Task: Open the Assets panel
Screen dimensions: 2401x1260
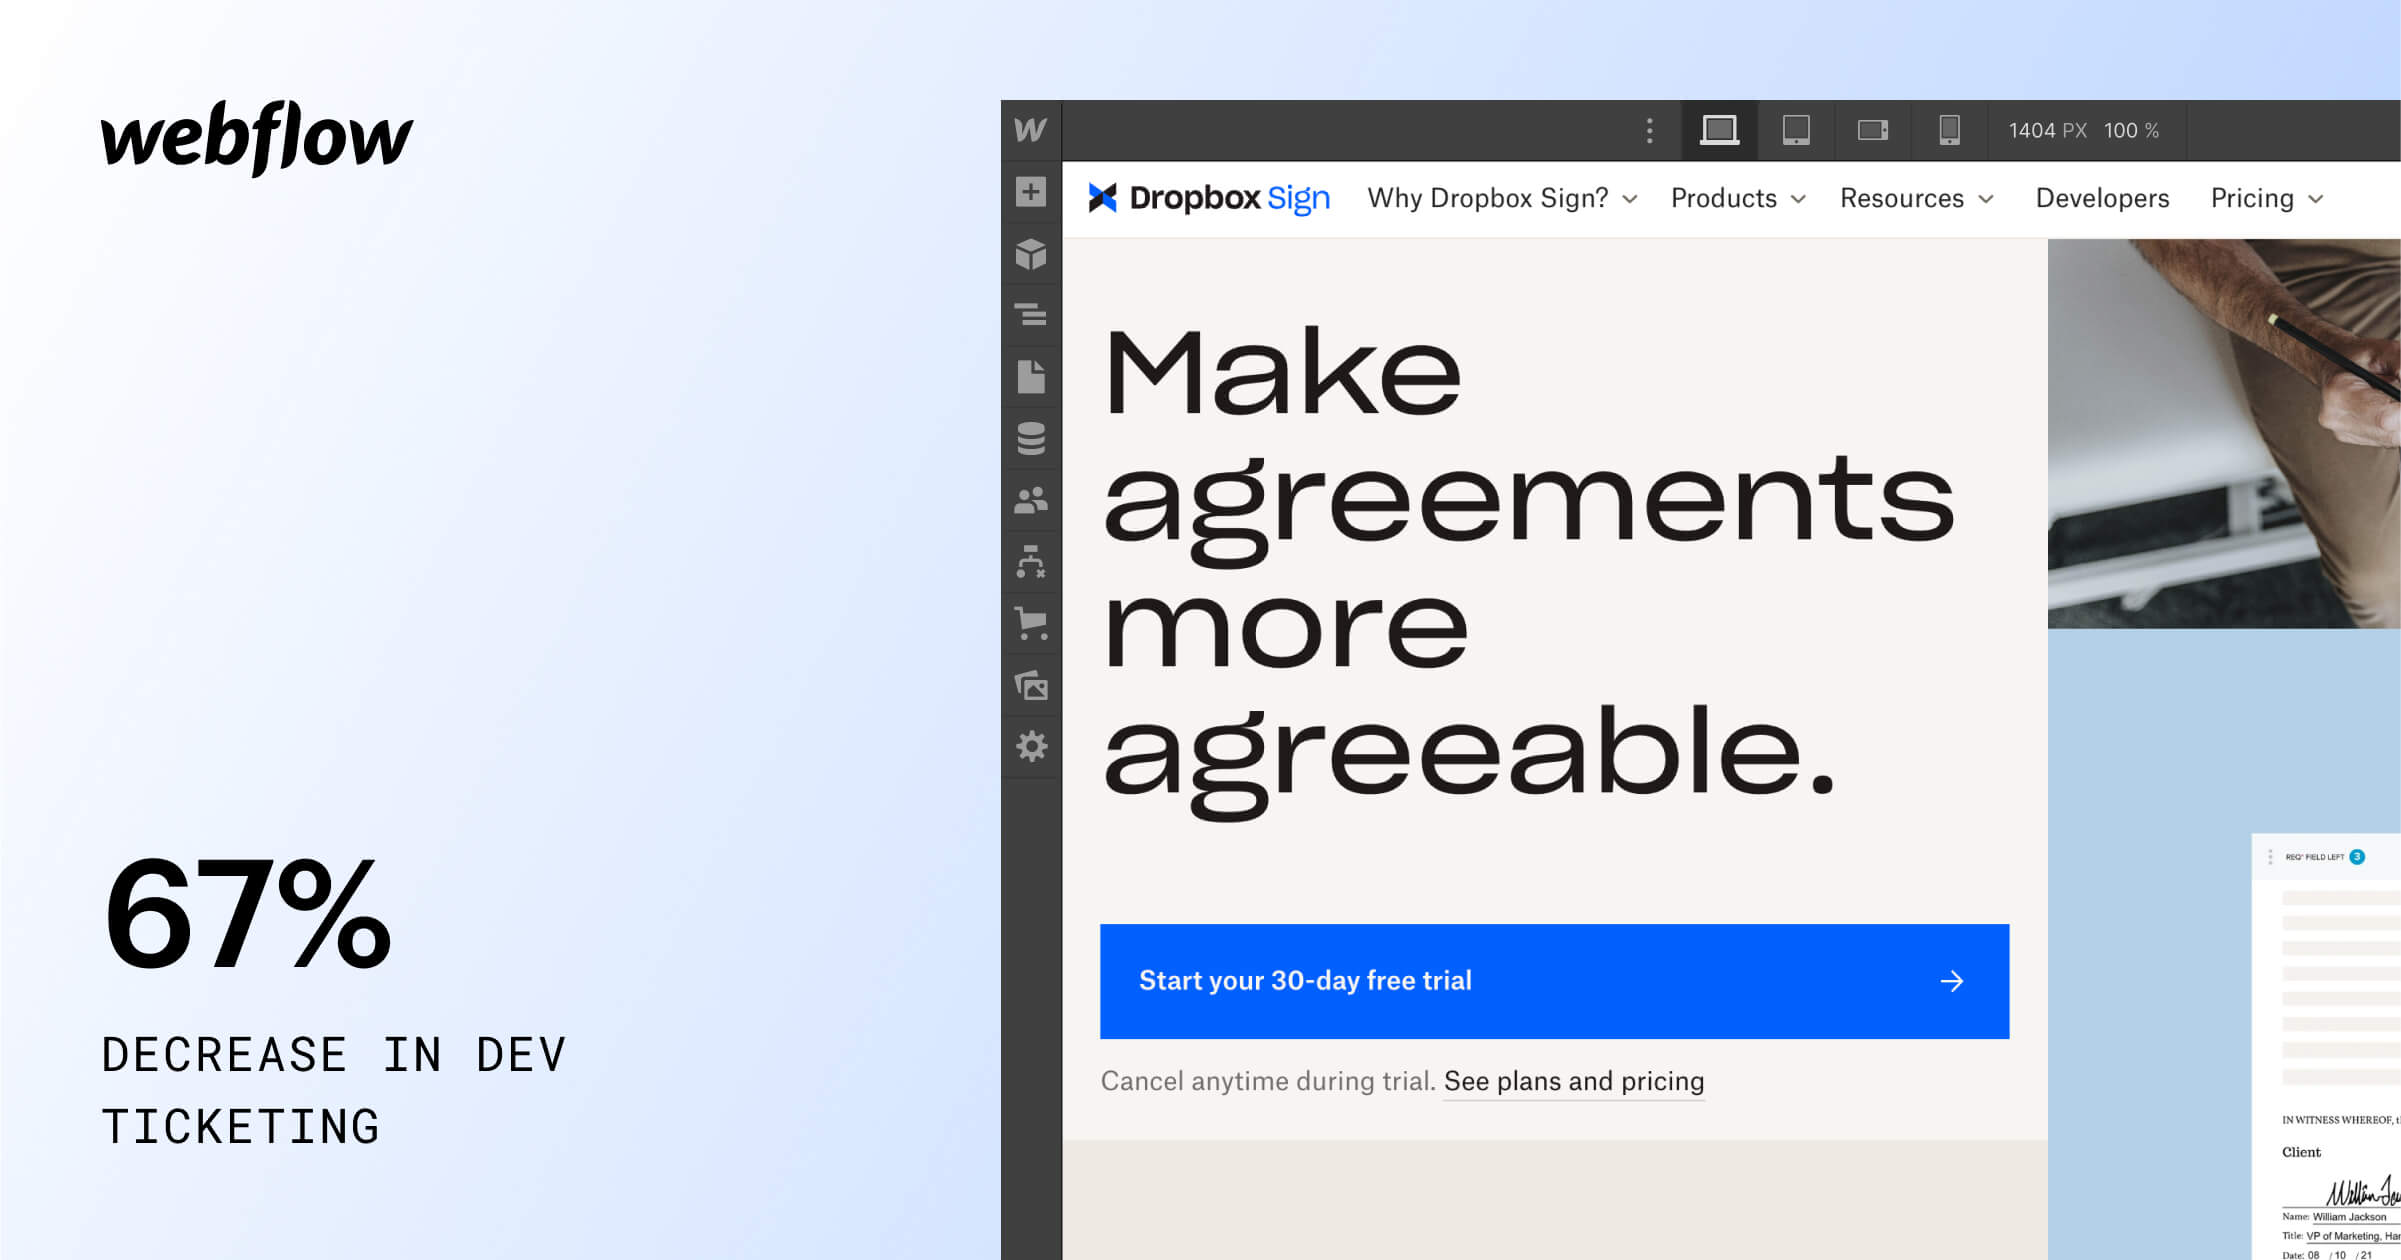Action: click(x=1030, y=687)
